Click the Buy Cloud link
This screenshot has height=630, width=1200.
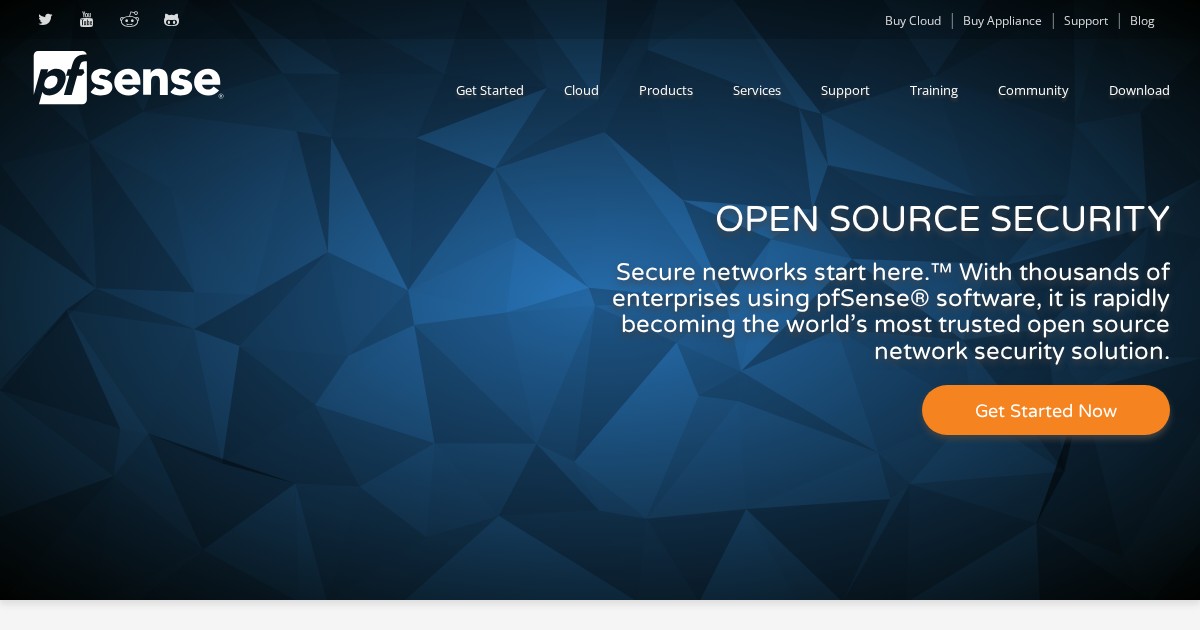pyautogui.click(x=913, y=21)
